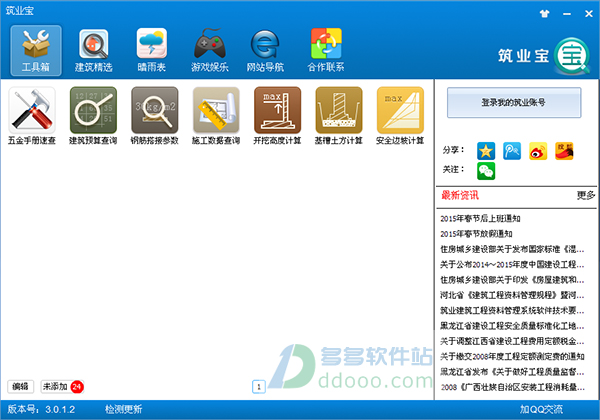Click 检测更新 to check updates
600x420 pixels.
click(124, 409)
